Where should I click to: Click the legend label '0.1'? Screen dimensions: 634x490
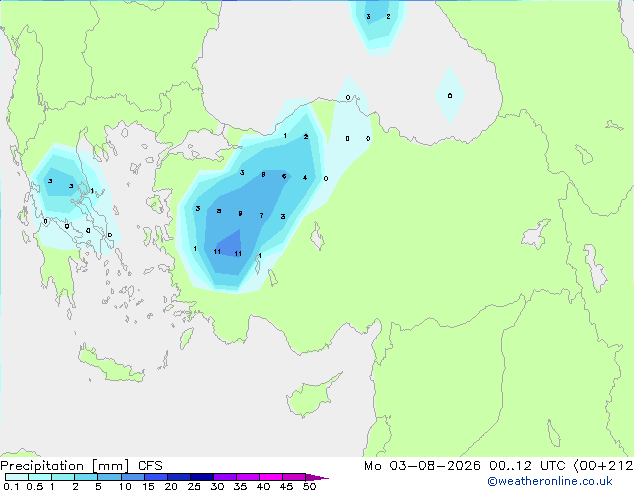[x=11, y=486]
